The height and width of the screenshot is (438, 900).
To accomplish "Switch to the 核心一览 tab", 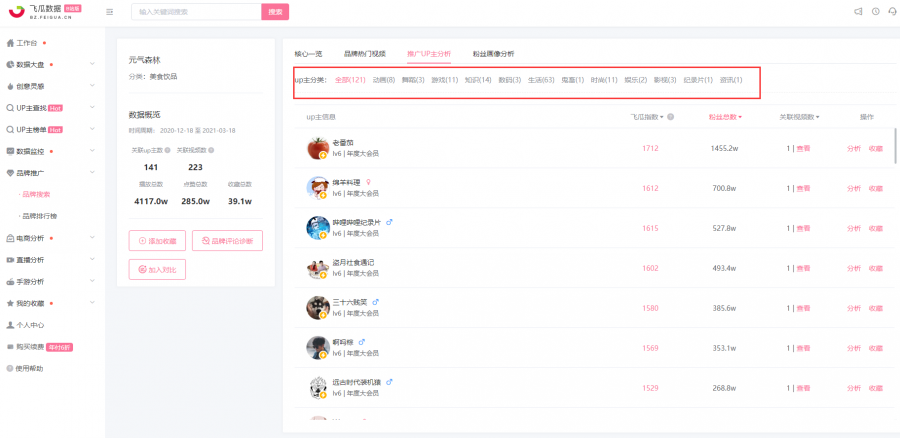I will click(308, 54).
